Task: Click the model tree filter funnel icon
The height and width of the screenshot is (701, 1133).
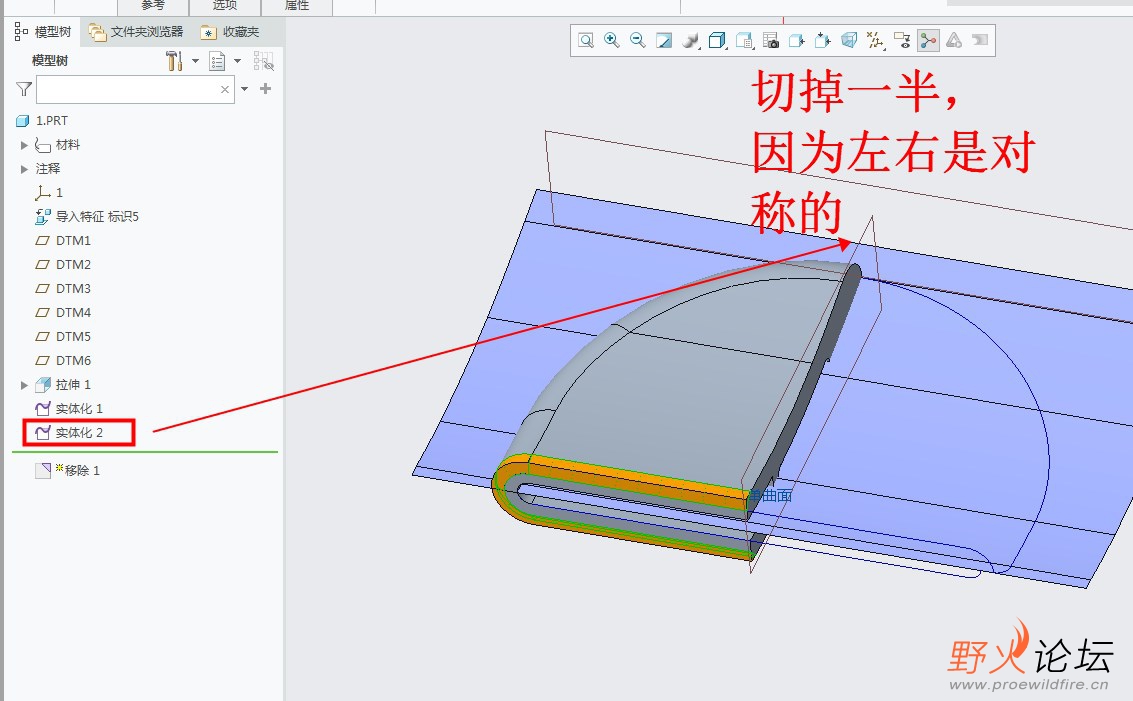Action: 24,89
